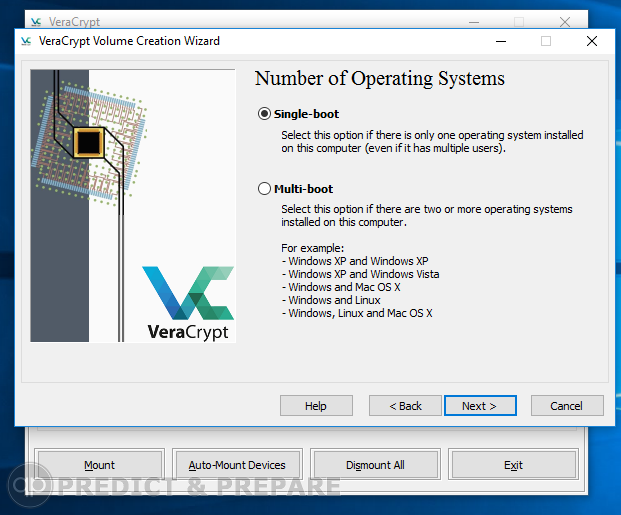Go back with the < Back button
This screenshot has width=621, height=515.
click(x=405, y=406)
